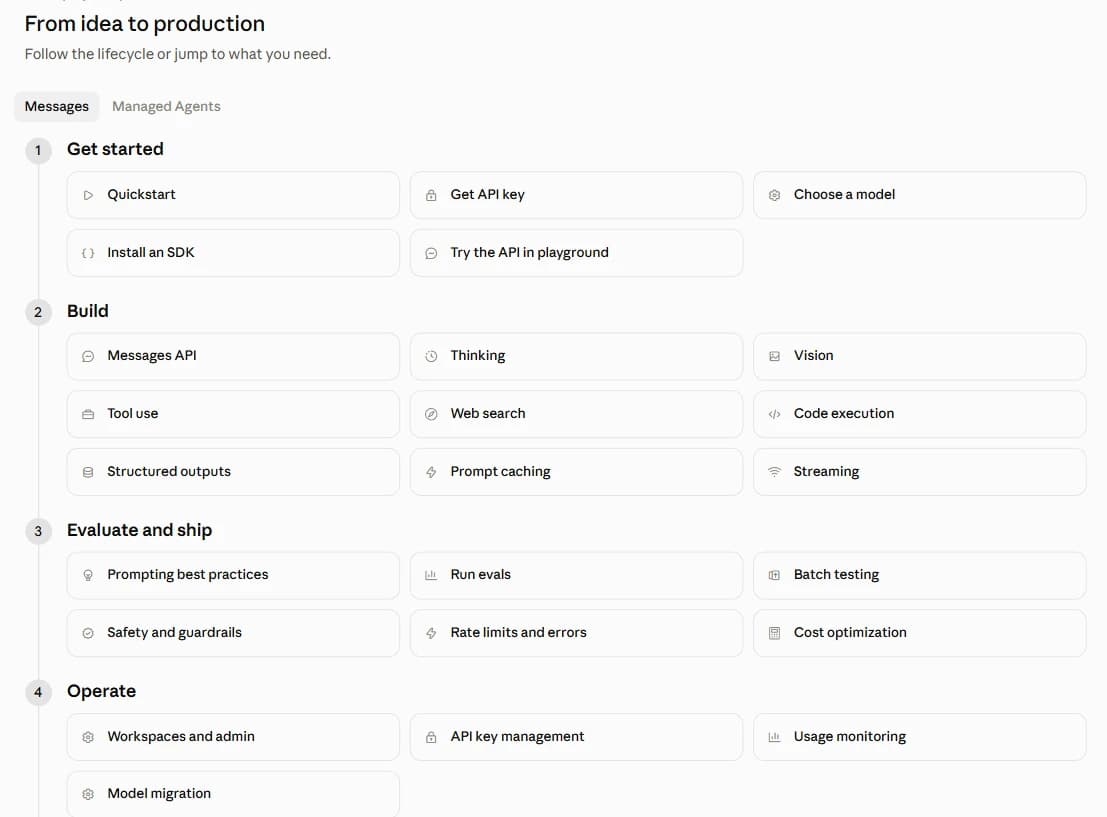
Task: Click calculator icon beside Cost optimization
Action: coord(774,633)
